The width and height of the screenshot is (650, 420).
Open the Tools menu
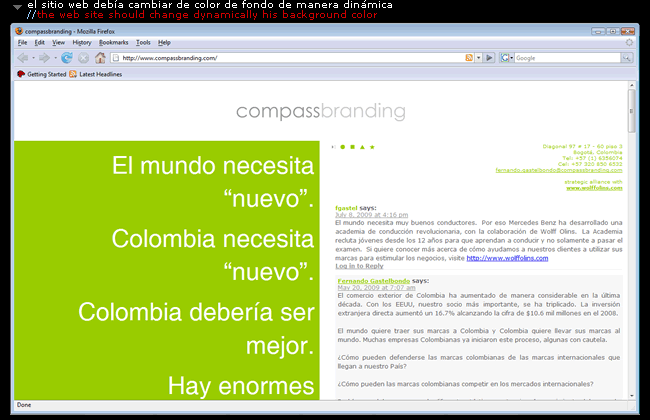[x=143, y=43]
